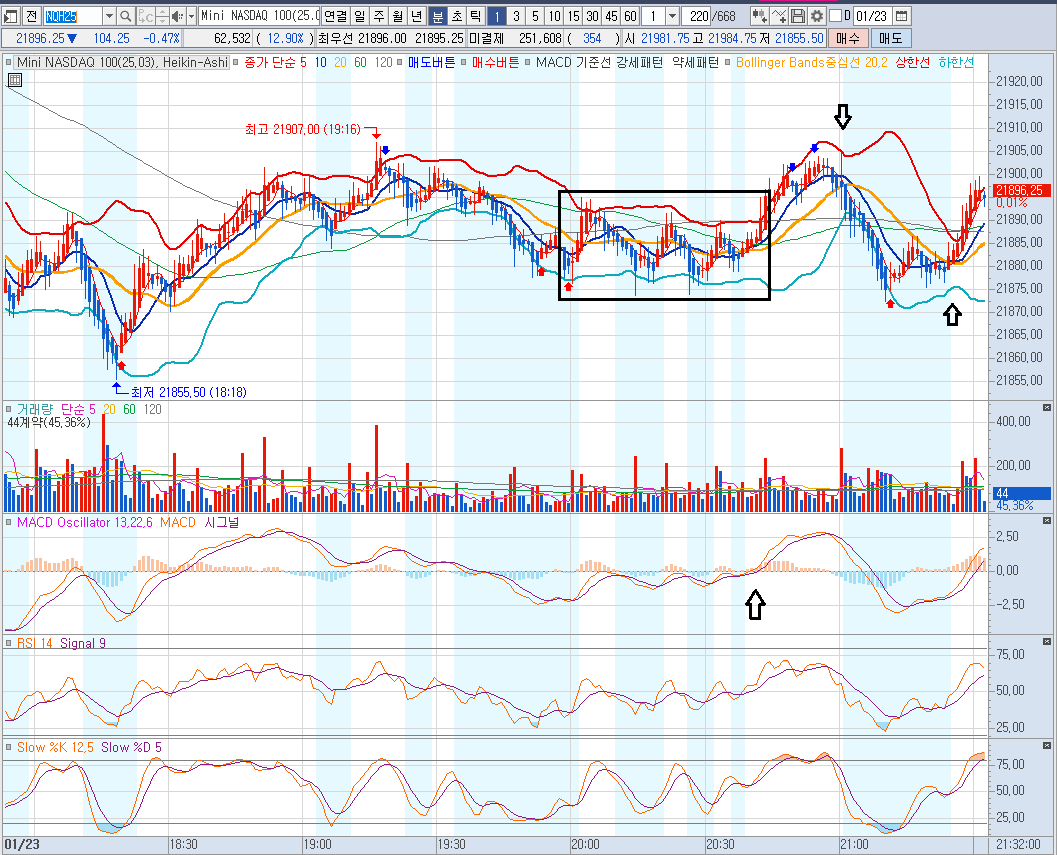
Task: Click the 미결제 open interest label
Action: tap(487, 38)
